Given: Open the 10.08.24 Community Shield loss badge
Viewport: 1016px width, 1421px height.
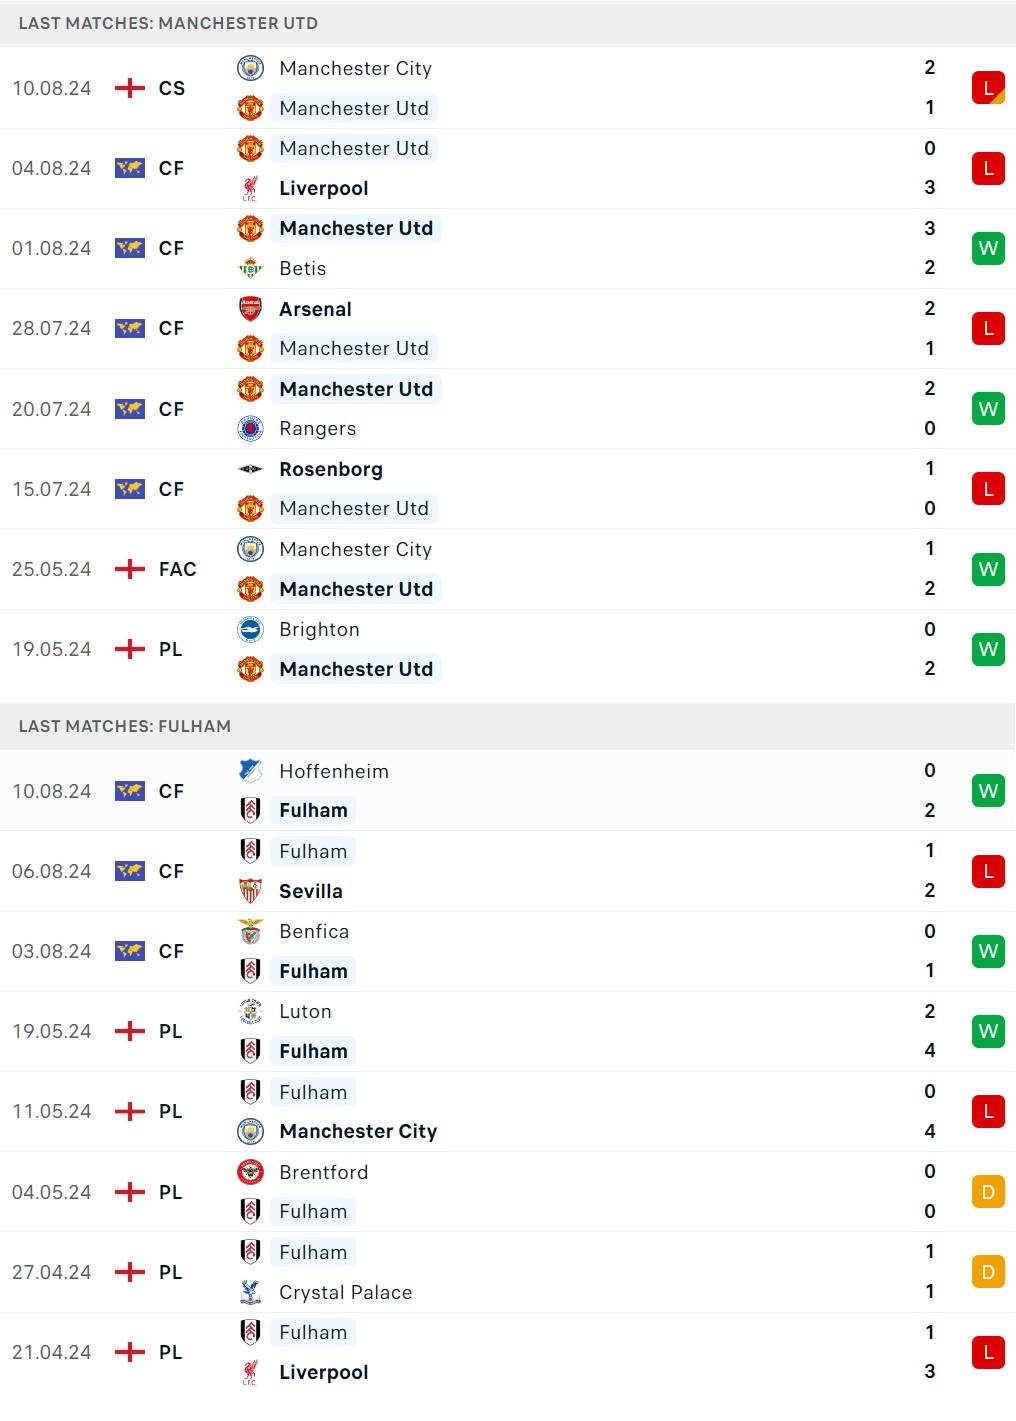Looking at the screenshot, I should click(x=988, y=88).
